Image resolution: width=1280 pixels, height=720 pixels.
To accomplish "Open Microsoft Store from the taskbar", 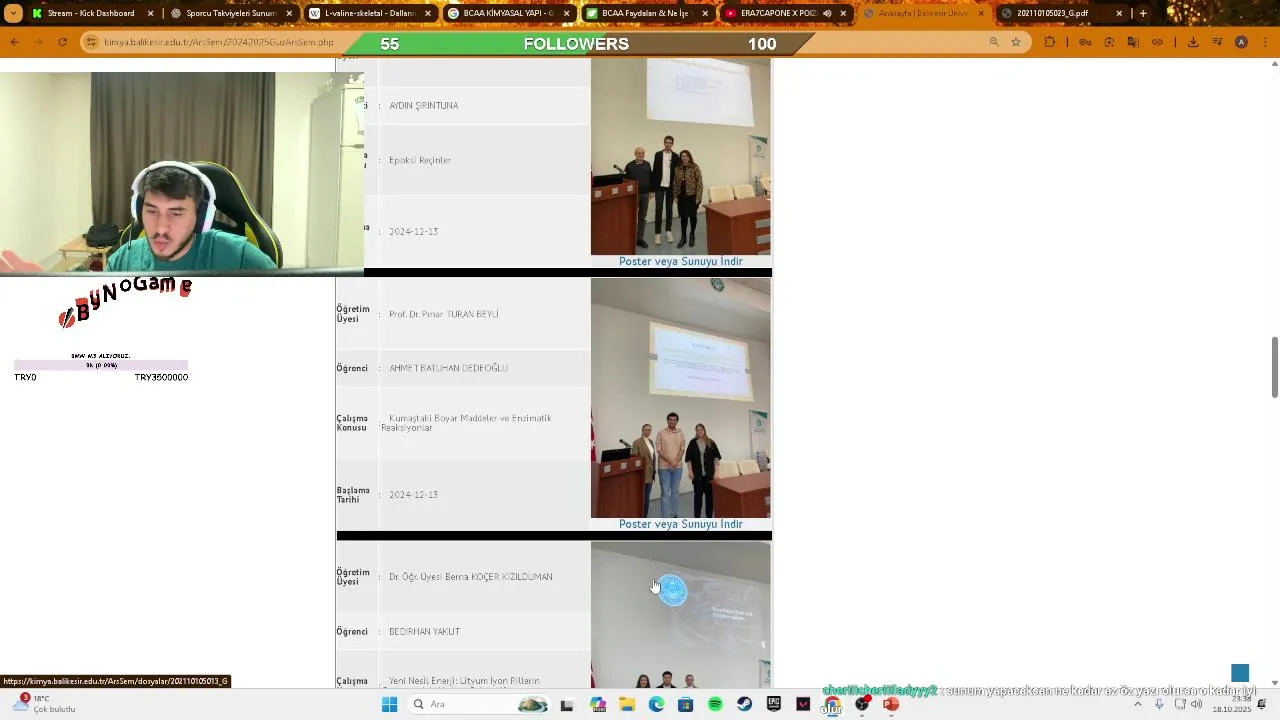I will (685, 704).
